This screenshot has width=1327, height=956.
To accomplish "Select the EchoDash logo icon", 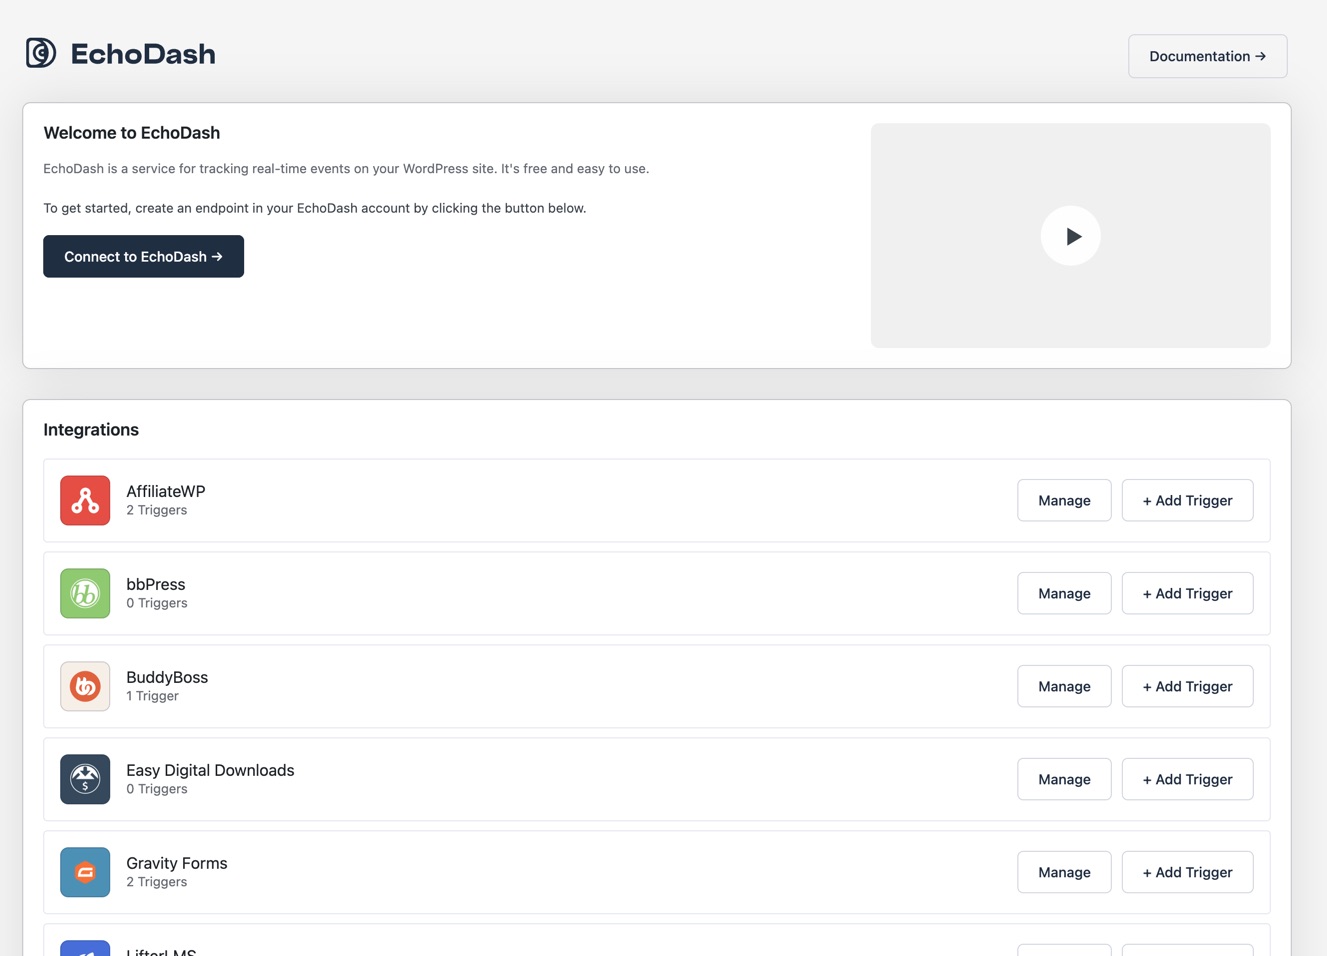I will [40, 52].
